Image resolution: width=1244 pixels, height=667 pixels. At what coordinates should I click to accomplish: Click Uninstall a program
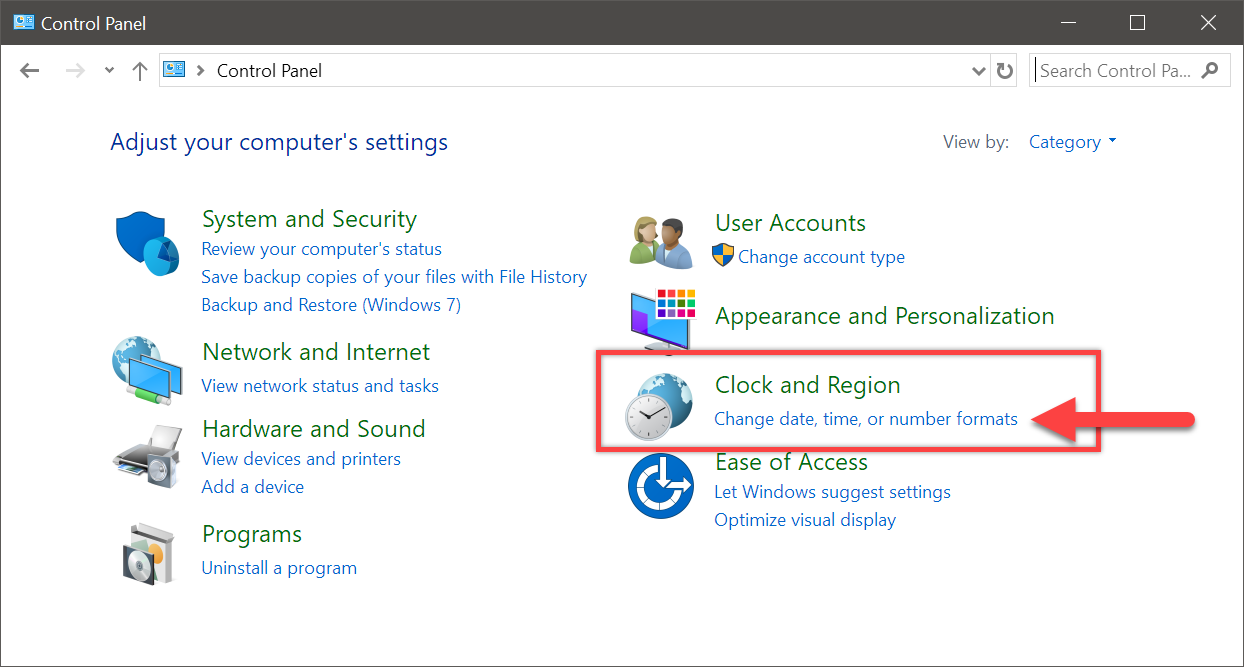click(x=279, y=568)
